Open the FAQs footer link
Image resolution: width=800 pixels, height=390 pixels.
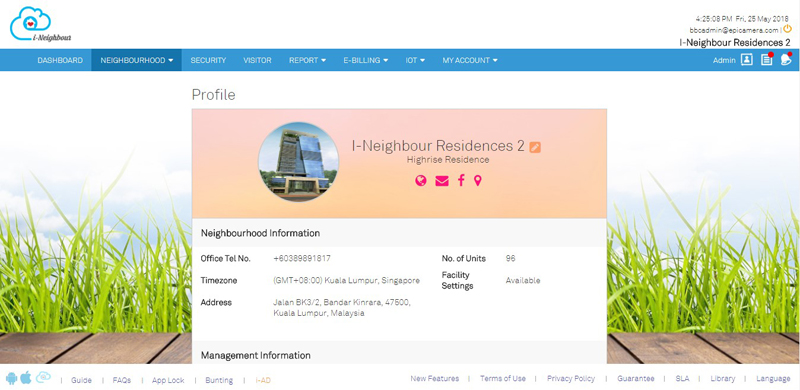pos(122,380)
